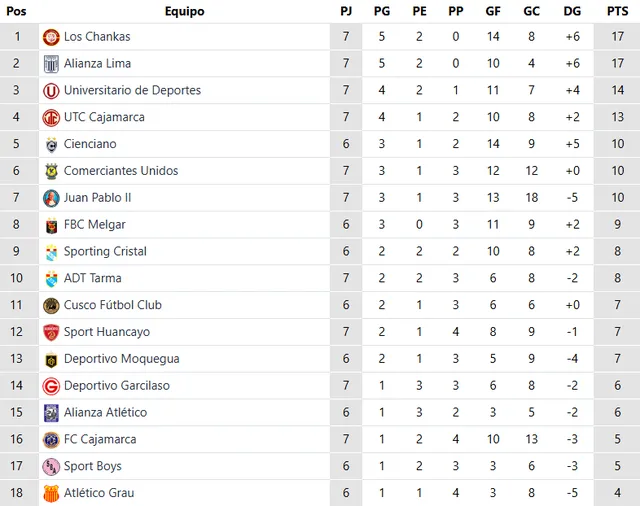
Task: Click the Cusco Fútbol Club name
Action: pos(112,305)
